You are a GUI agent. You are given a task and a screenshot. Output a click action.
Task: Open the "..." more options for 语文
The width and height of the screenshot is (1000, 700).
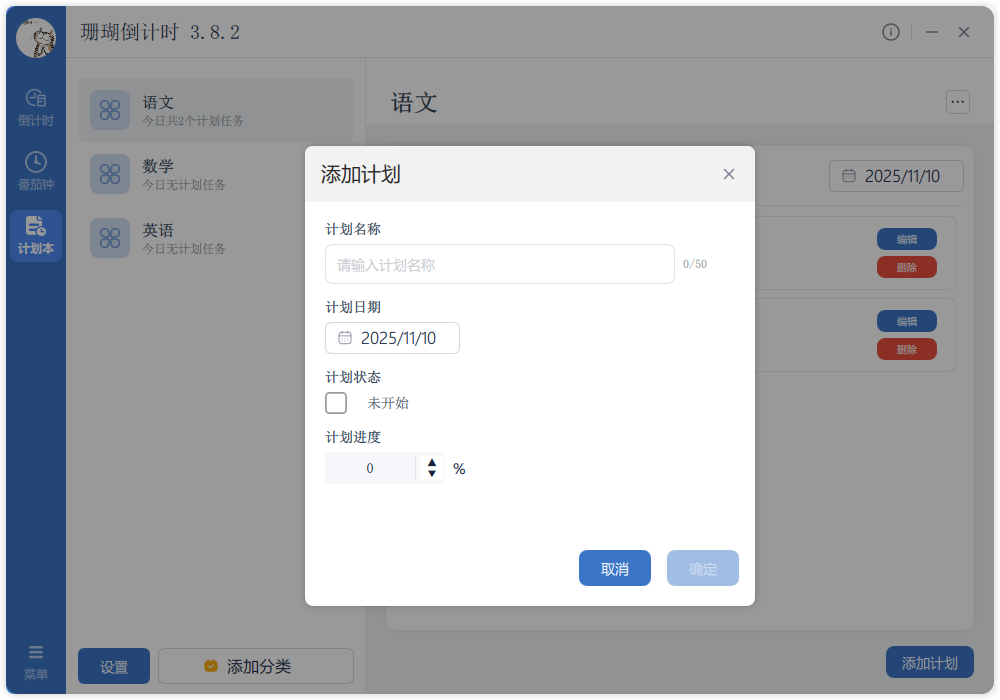pos(957,102)
